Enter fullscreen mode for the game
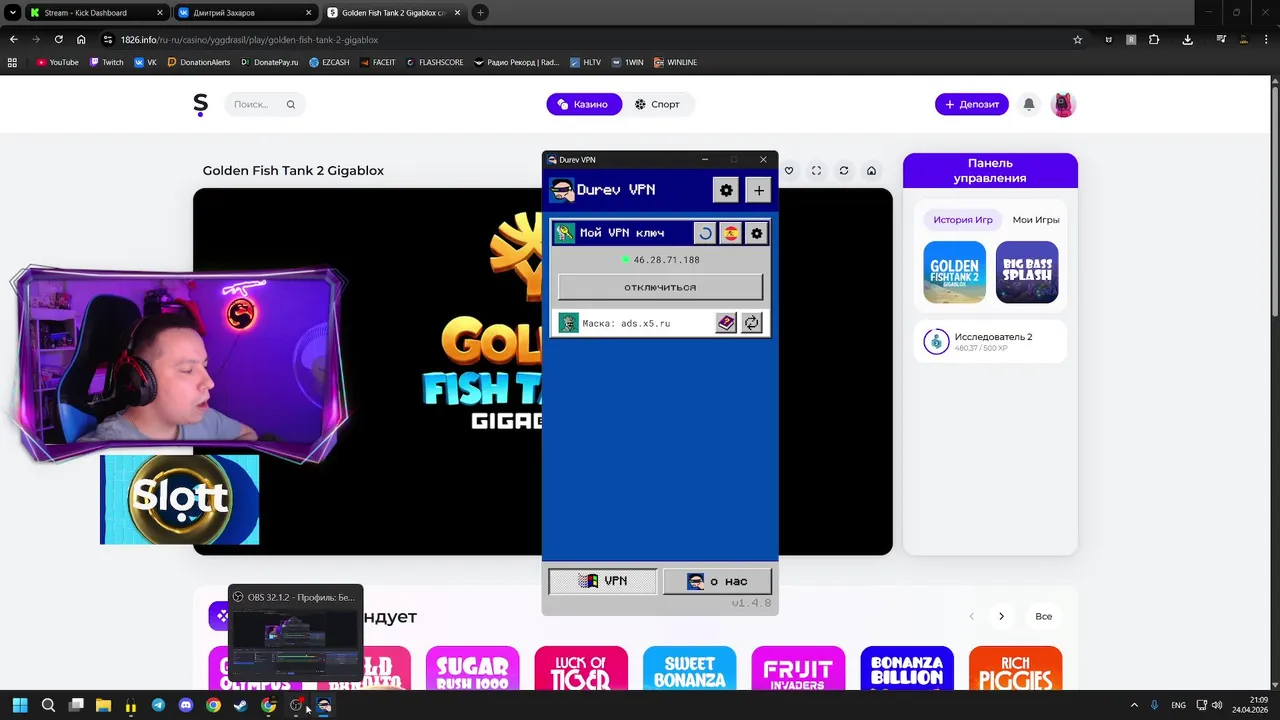 coord(816,171)
